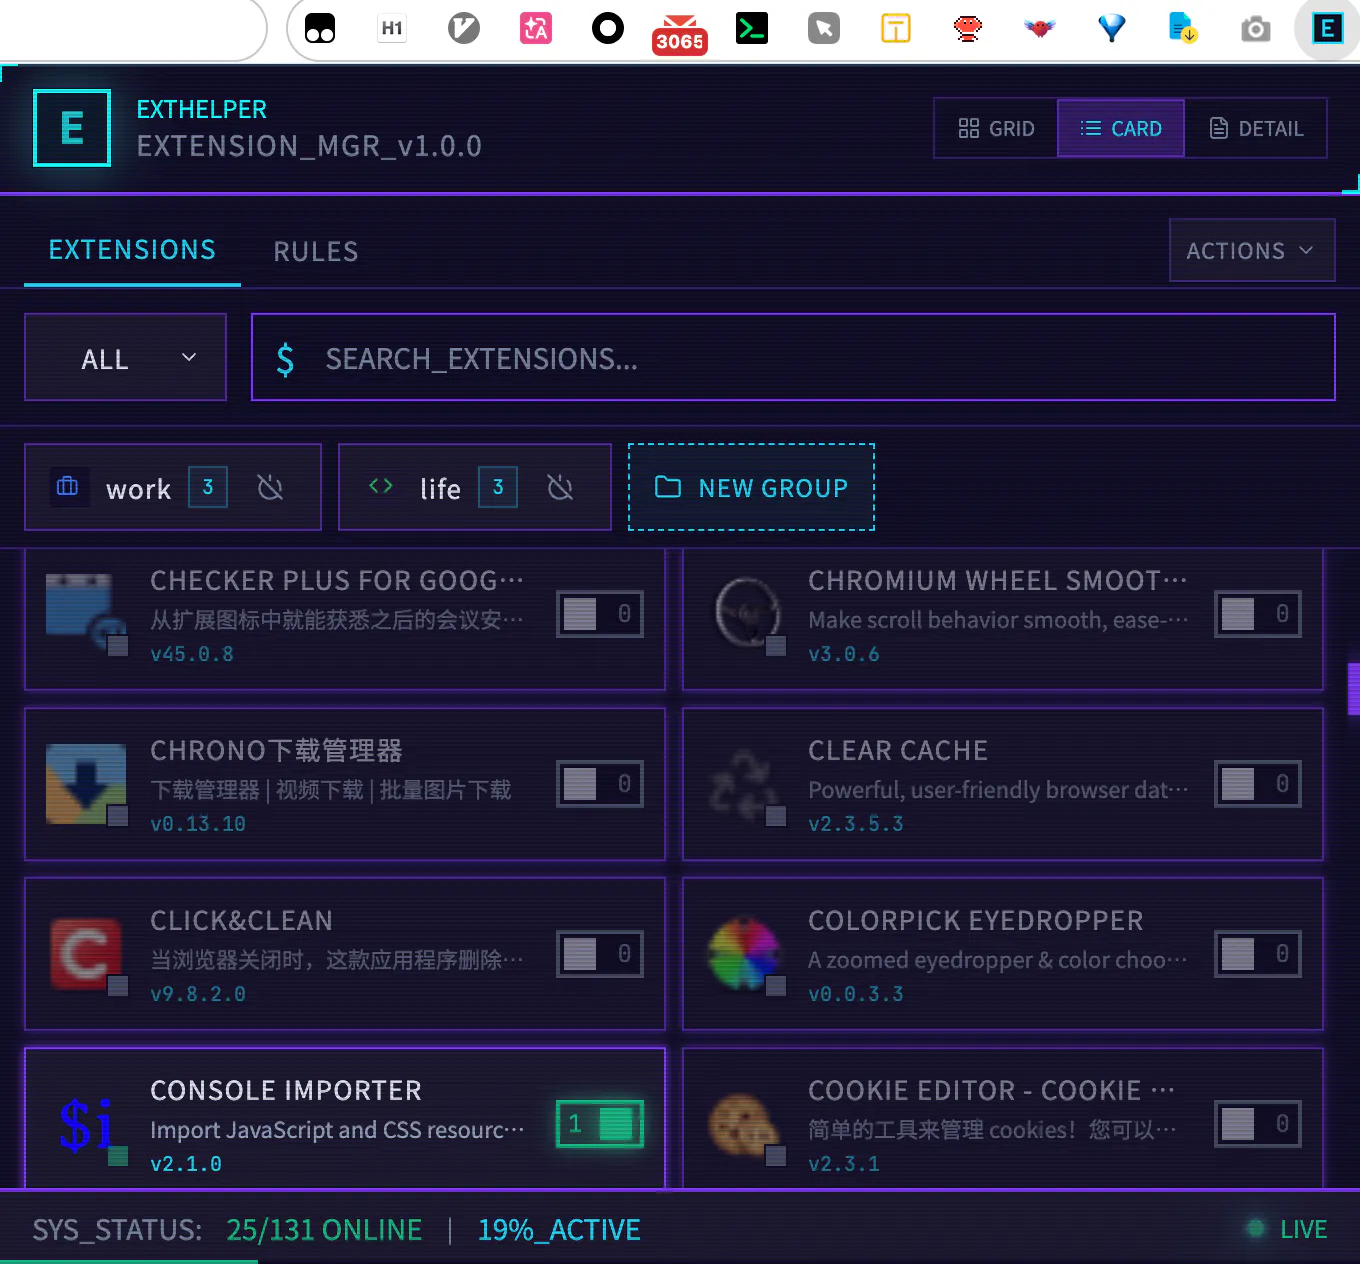
Task: Open the ALL filter dropdown
Action: pyautogui.click(x=125, y=358)
